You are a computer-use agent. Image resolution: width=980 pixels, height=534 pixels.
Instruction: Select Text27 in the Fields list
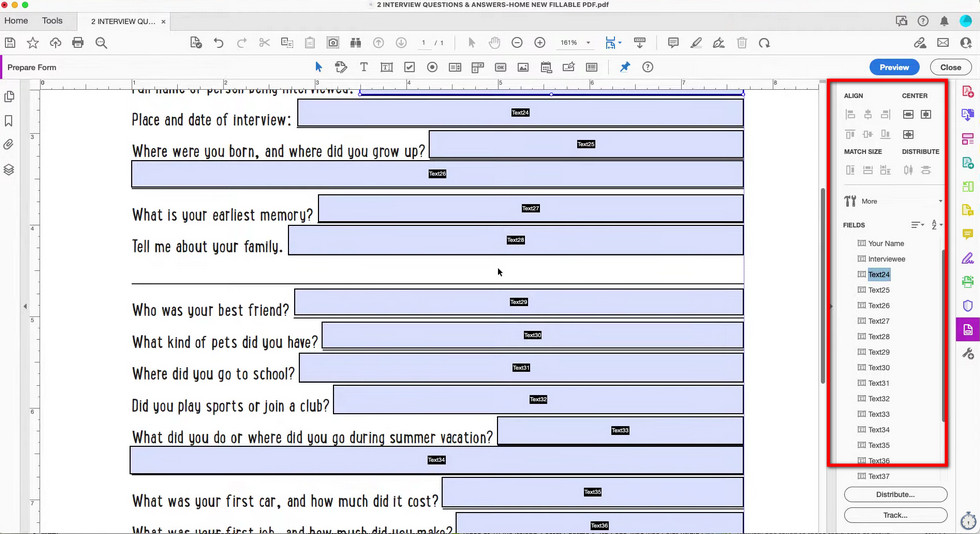(x=878, y=321)
